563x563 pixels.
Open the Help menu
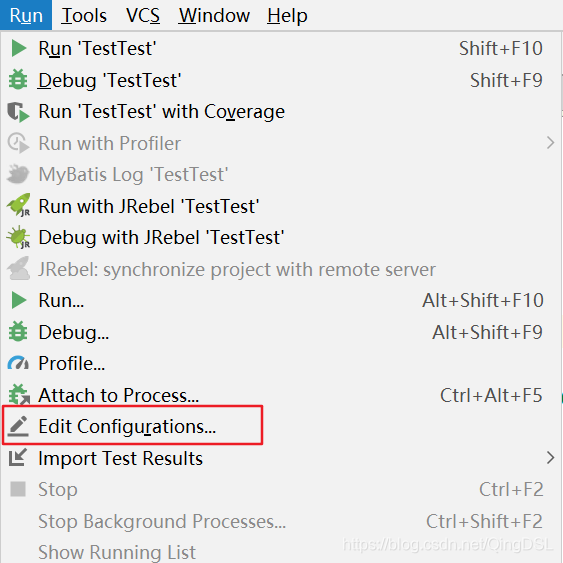tap(287, 15)
